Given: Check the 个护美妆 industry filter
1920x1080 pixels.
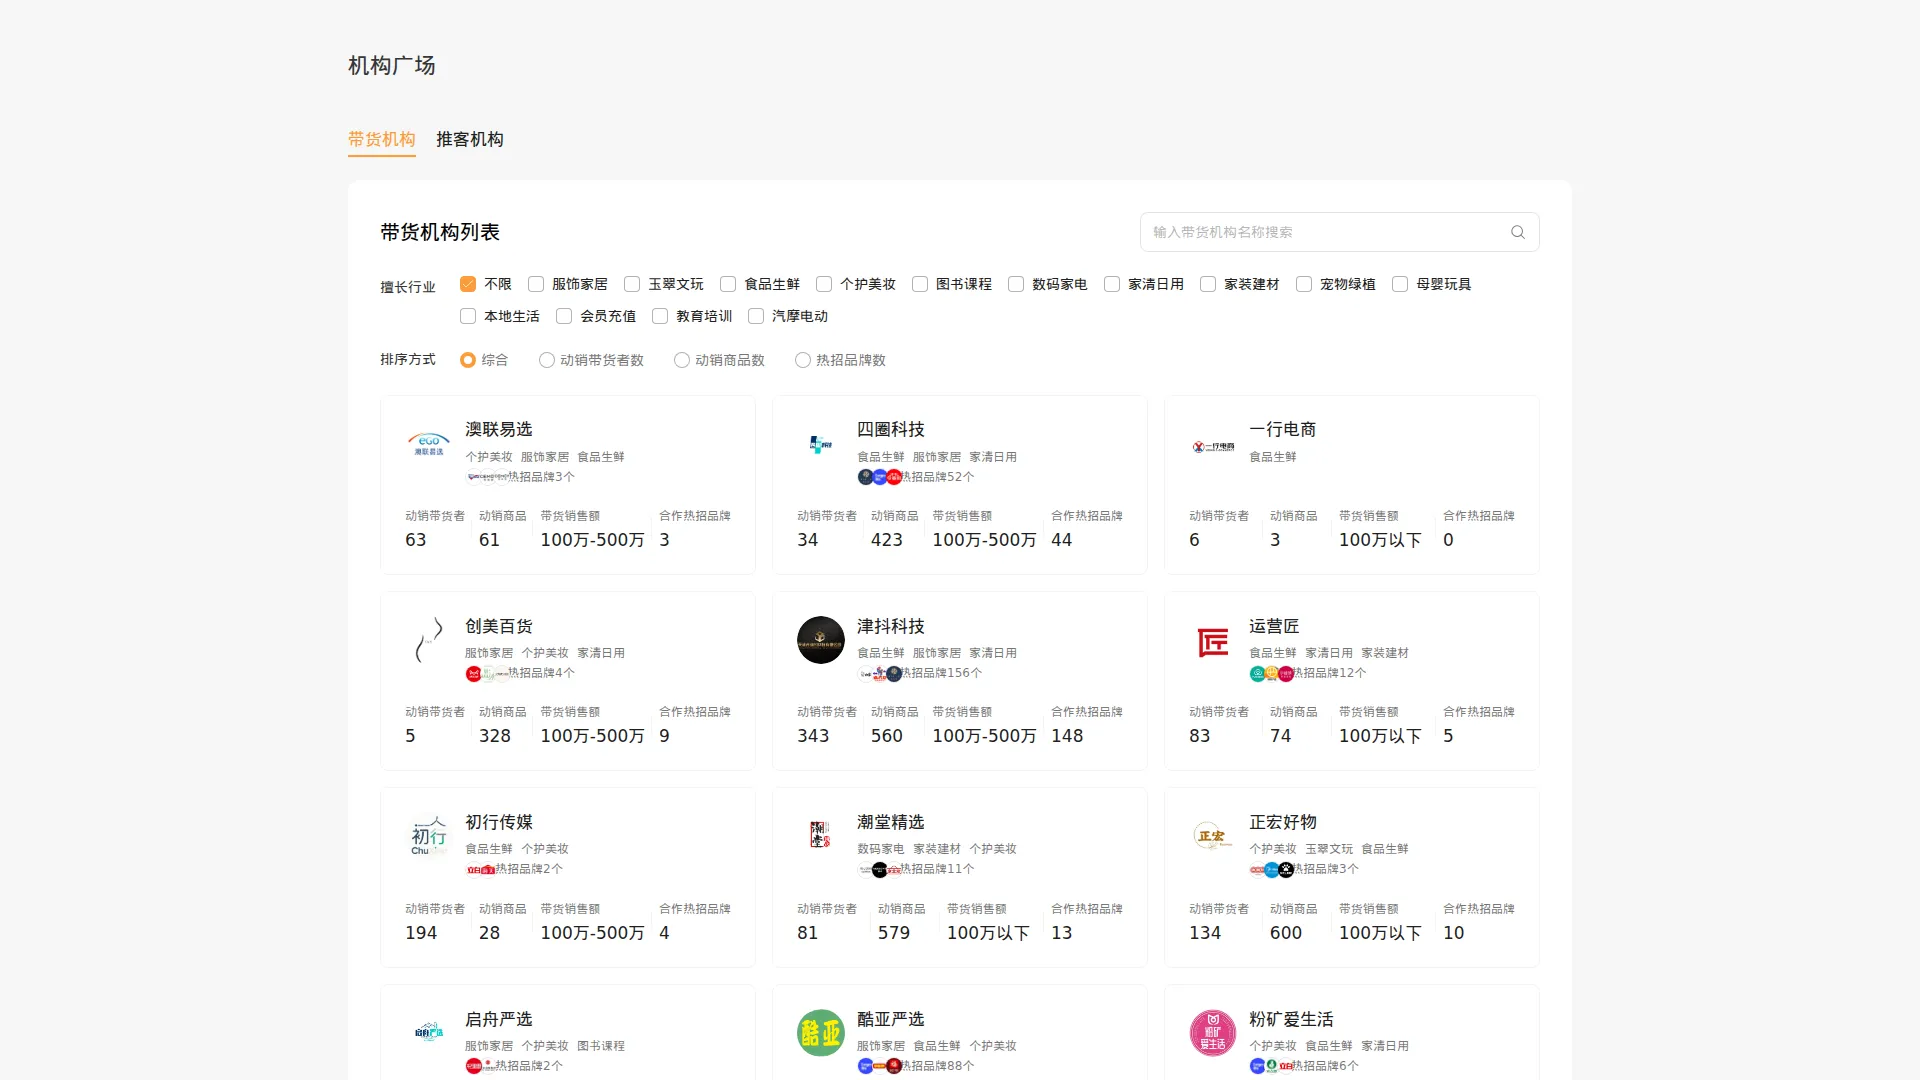Looking at the screenshot, I should click(824, 284).
